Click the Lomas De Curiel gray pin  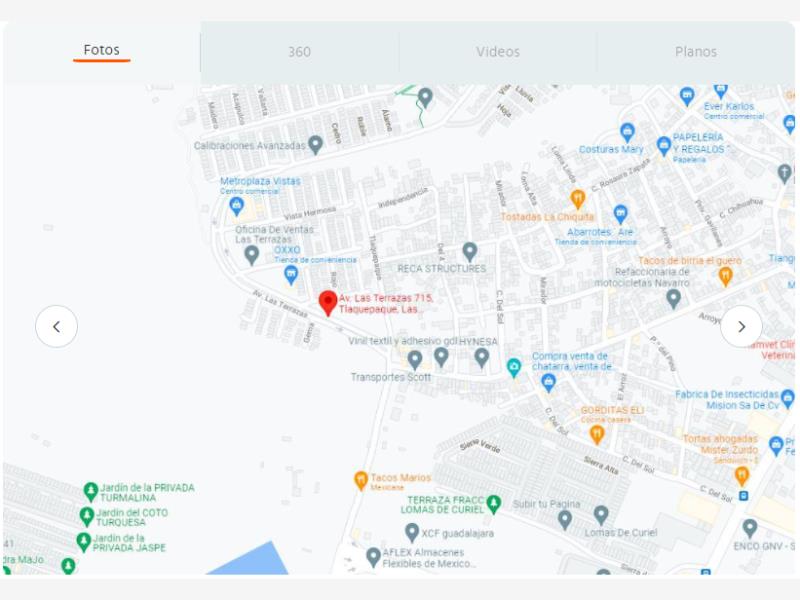601,516
